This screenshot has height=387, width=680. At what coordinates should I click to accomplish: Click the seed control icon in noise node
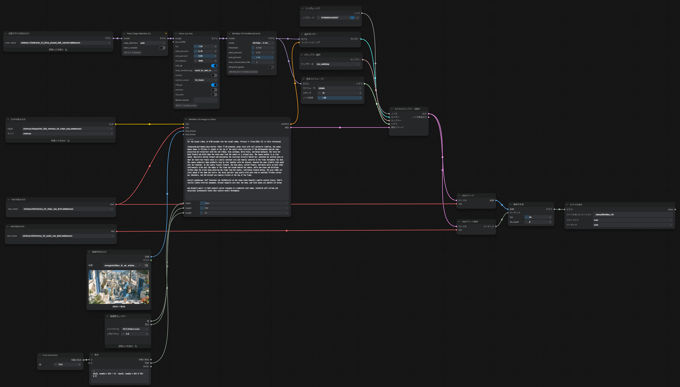(x=353, y=18)
